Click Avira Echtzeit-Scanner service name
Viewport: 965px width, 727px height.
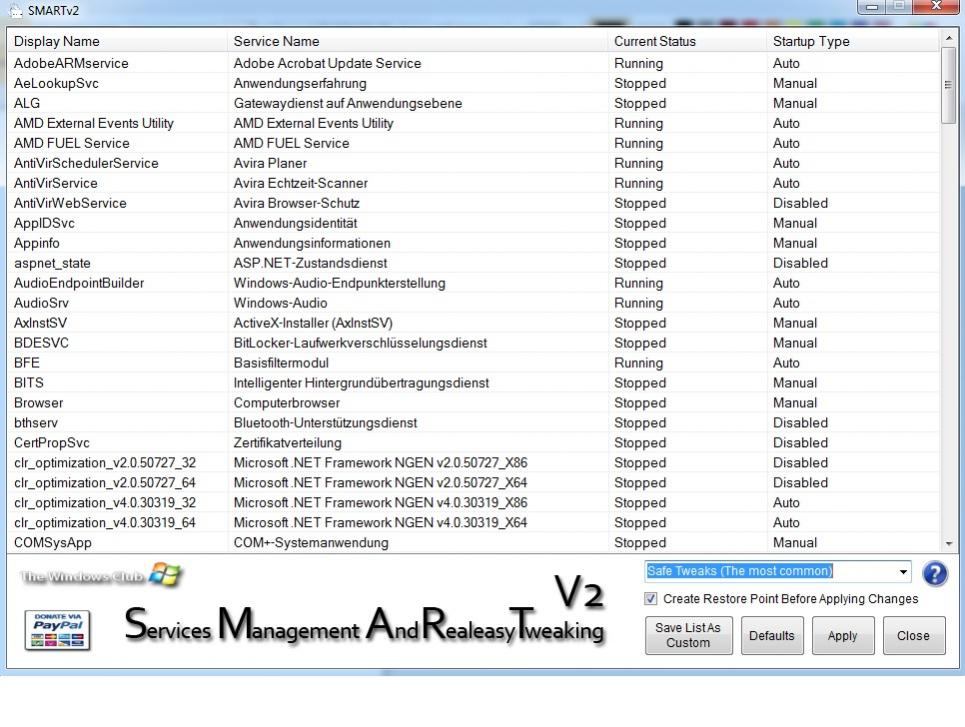[300, 183]
